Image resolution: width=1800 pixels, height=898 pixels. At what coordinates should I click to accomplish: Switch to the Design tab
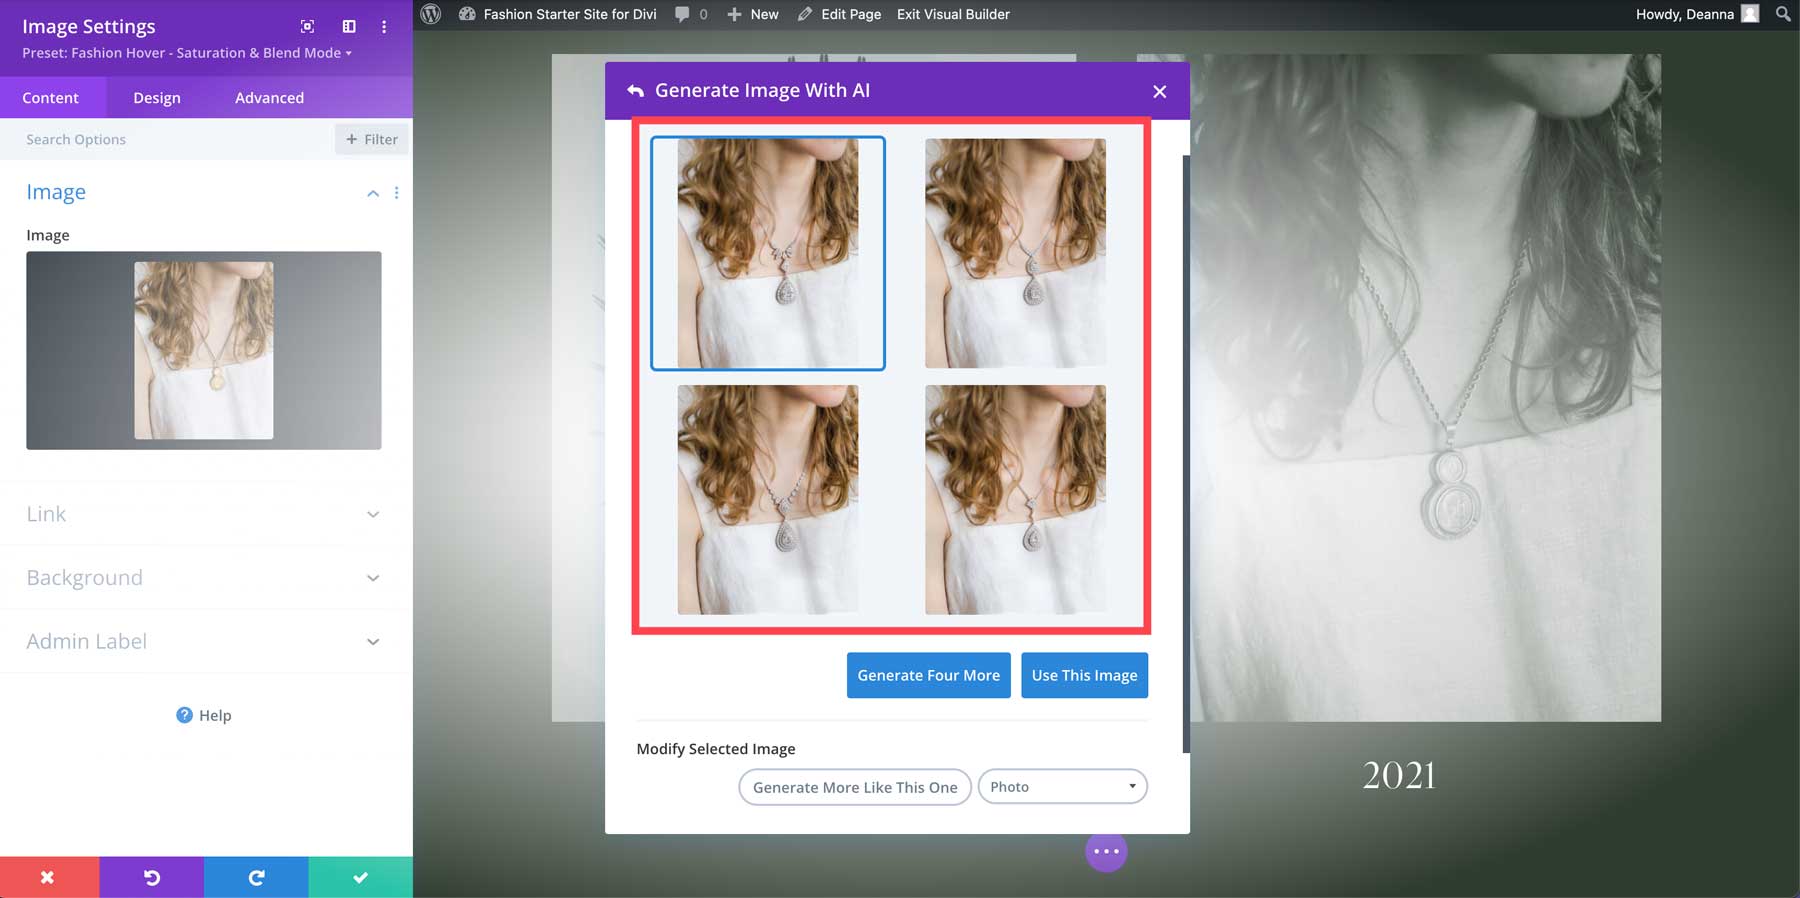[157, 98]
